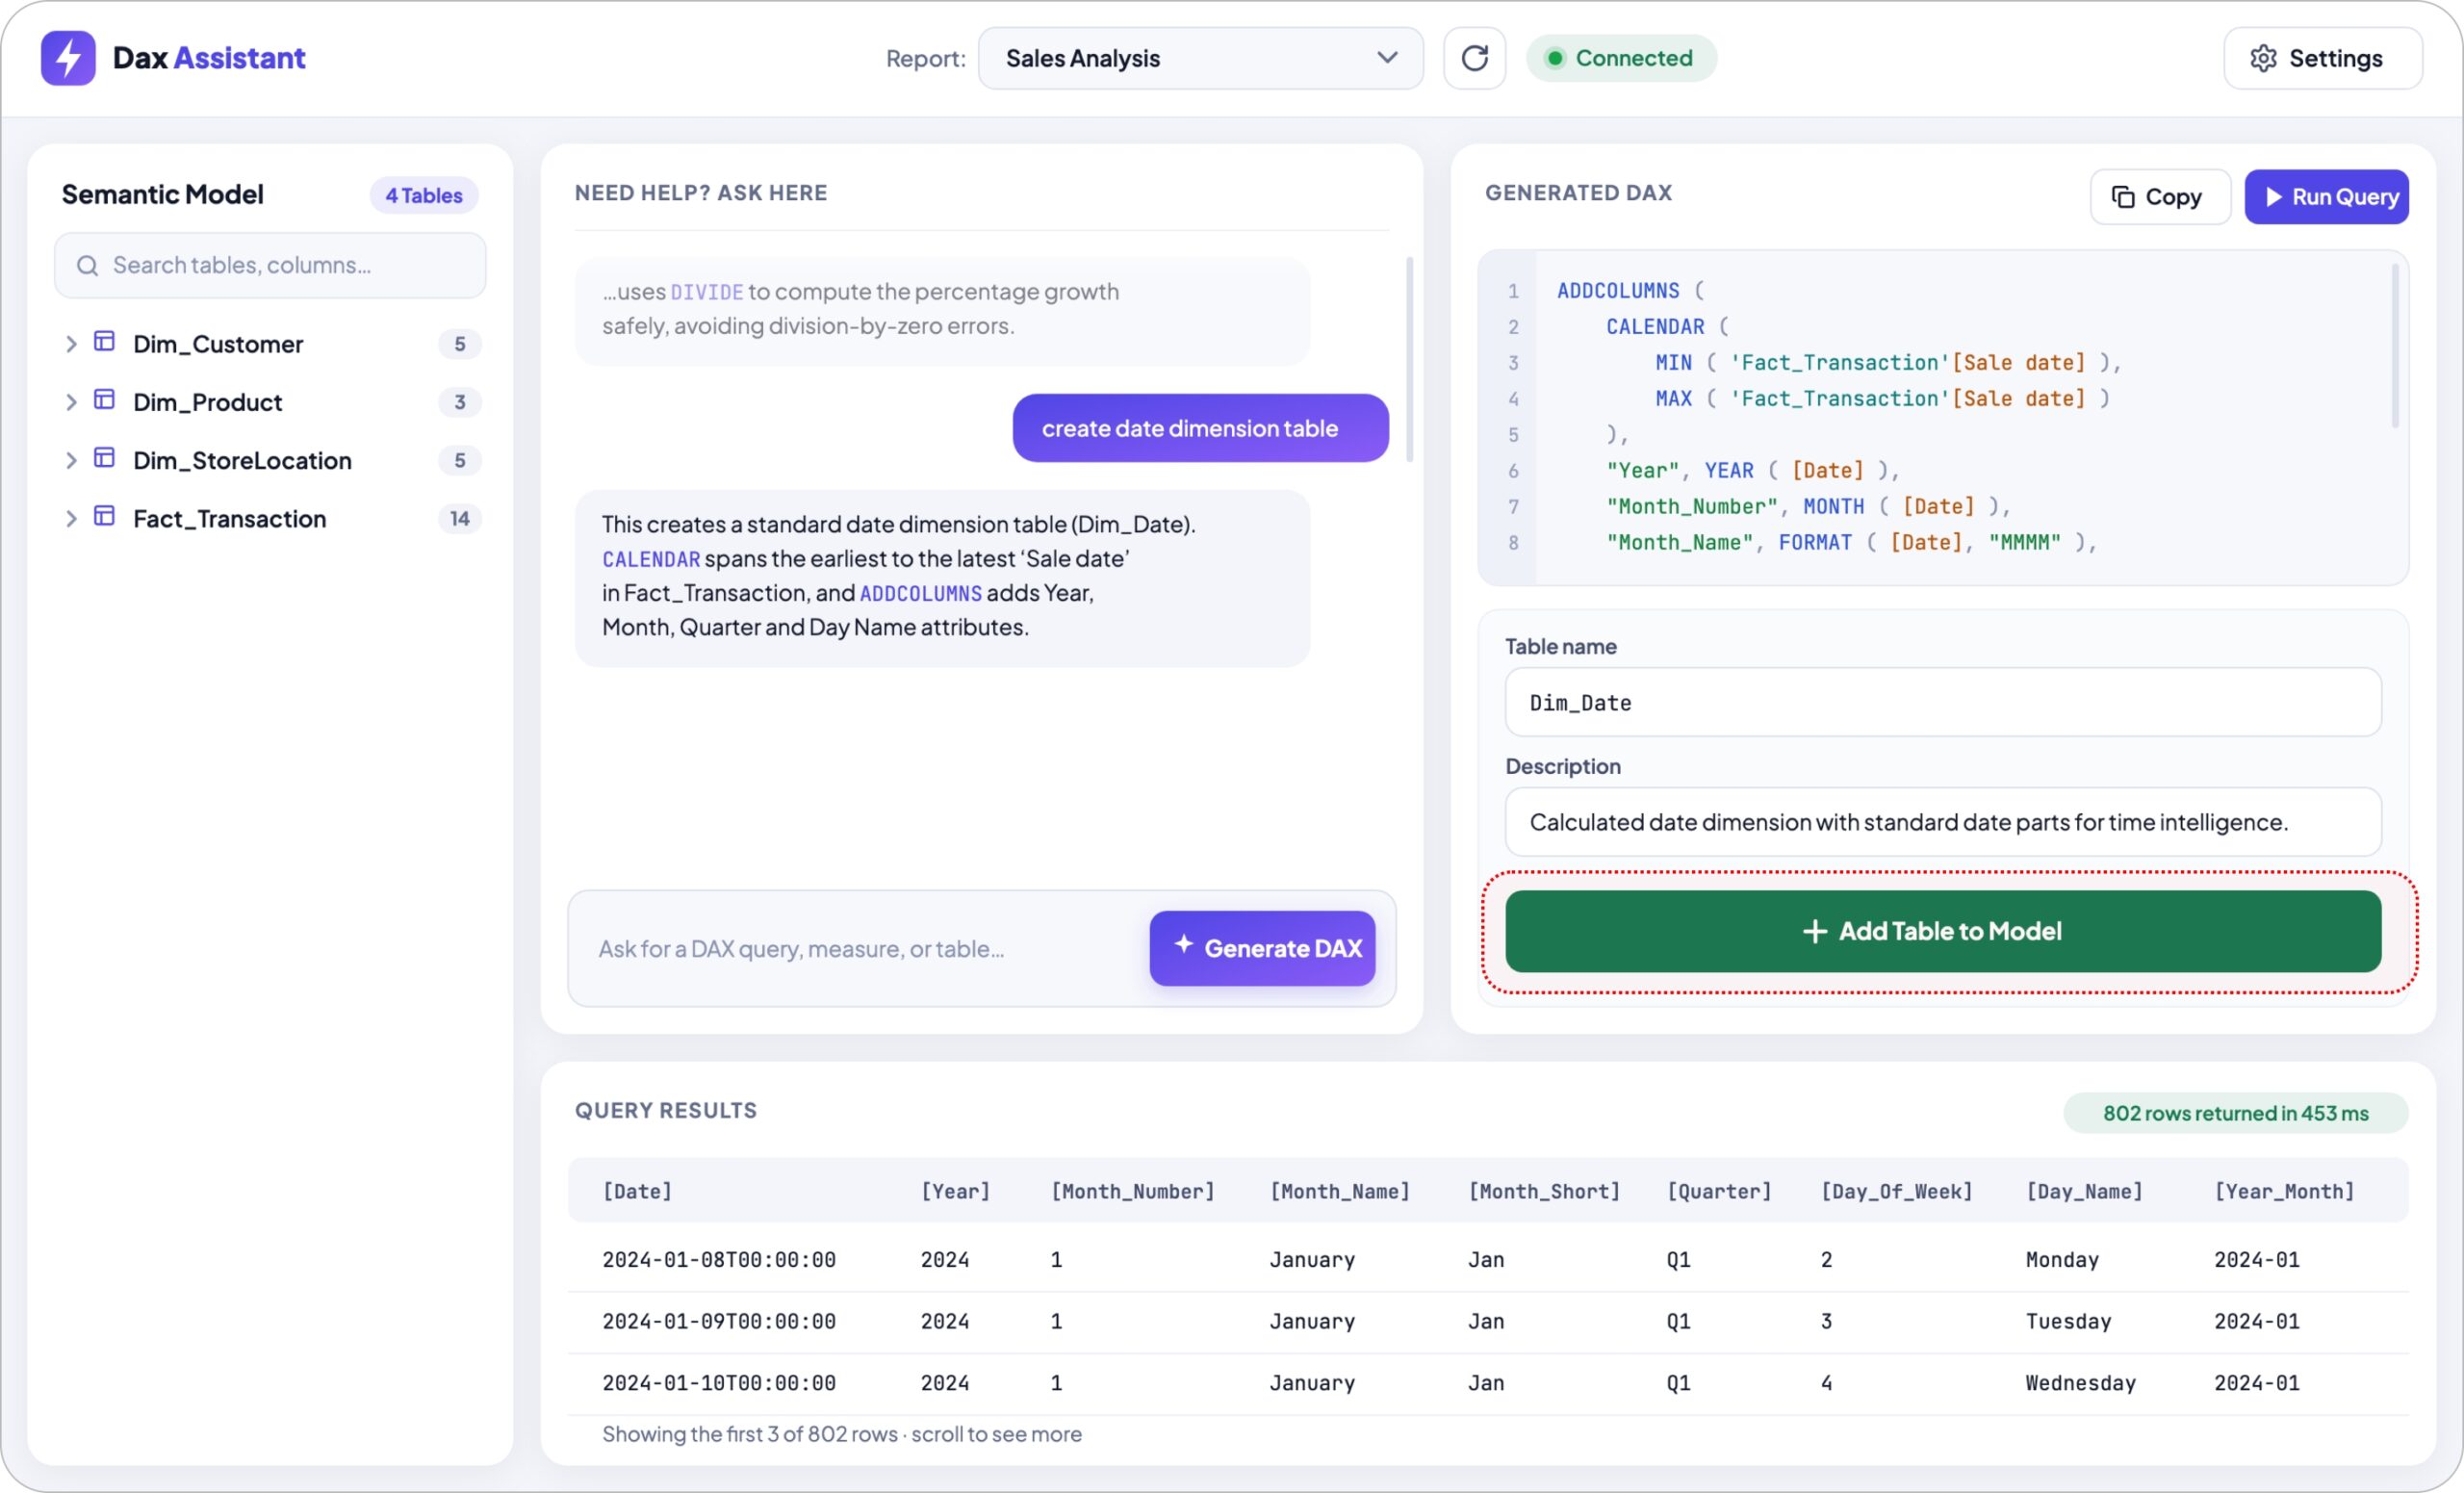This screenshot has height=1493, width=2464.
Task: Click the [Year_Month] column header
Action: point(2284,1191)
